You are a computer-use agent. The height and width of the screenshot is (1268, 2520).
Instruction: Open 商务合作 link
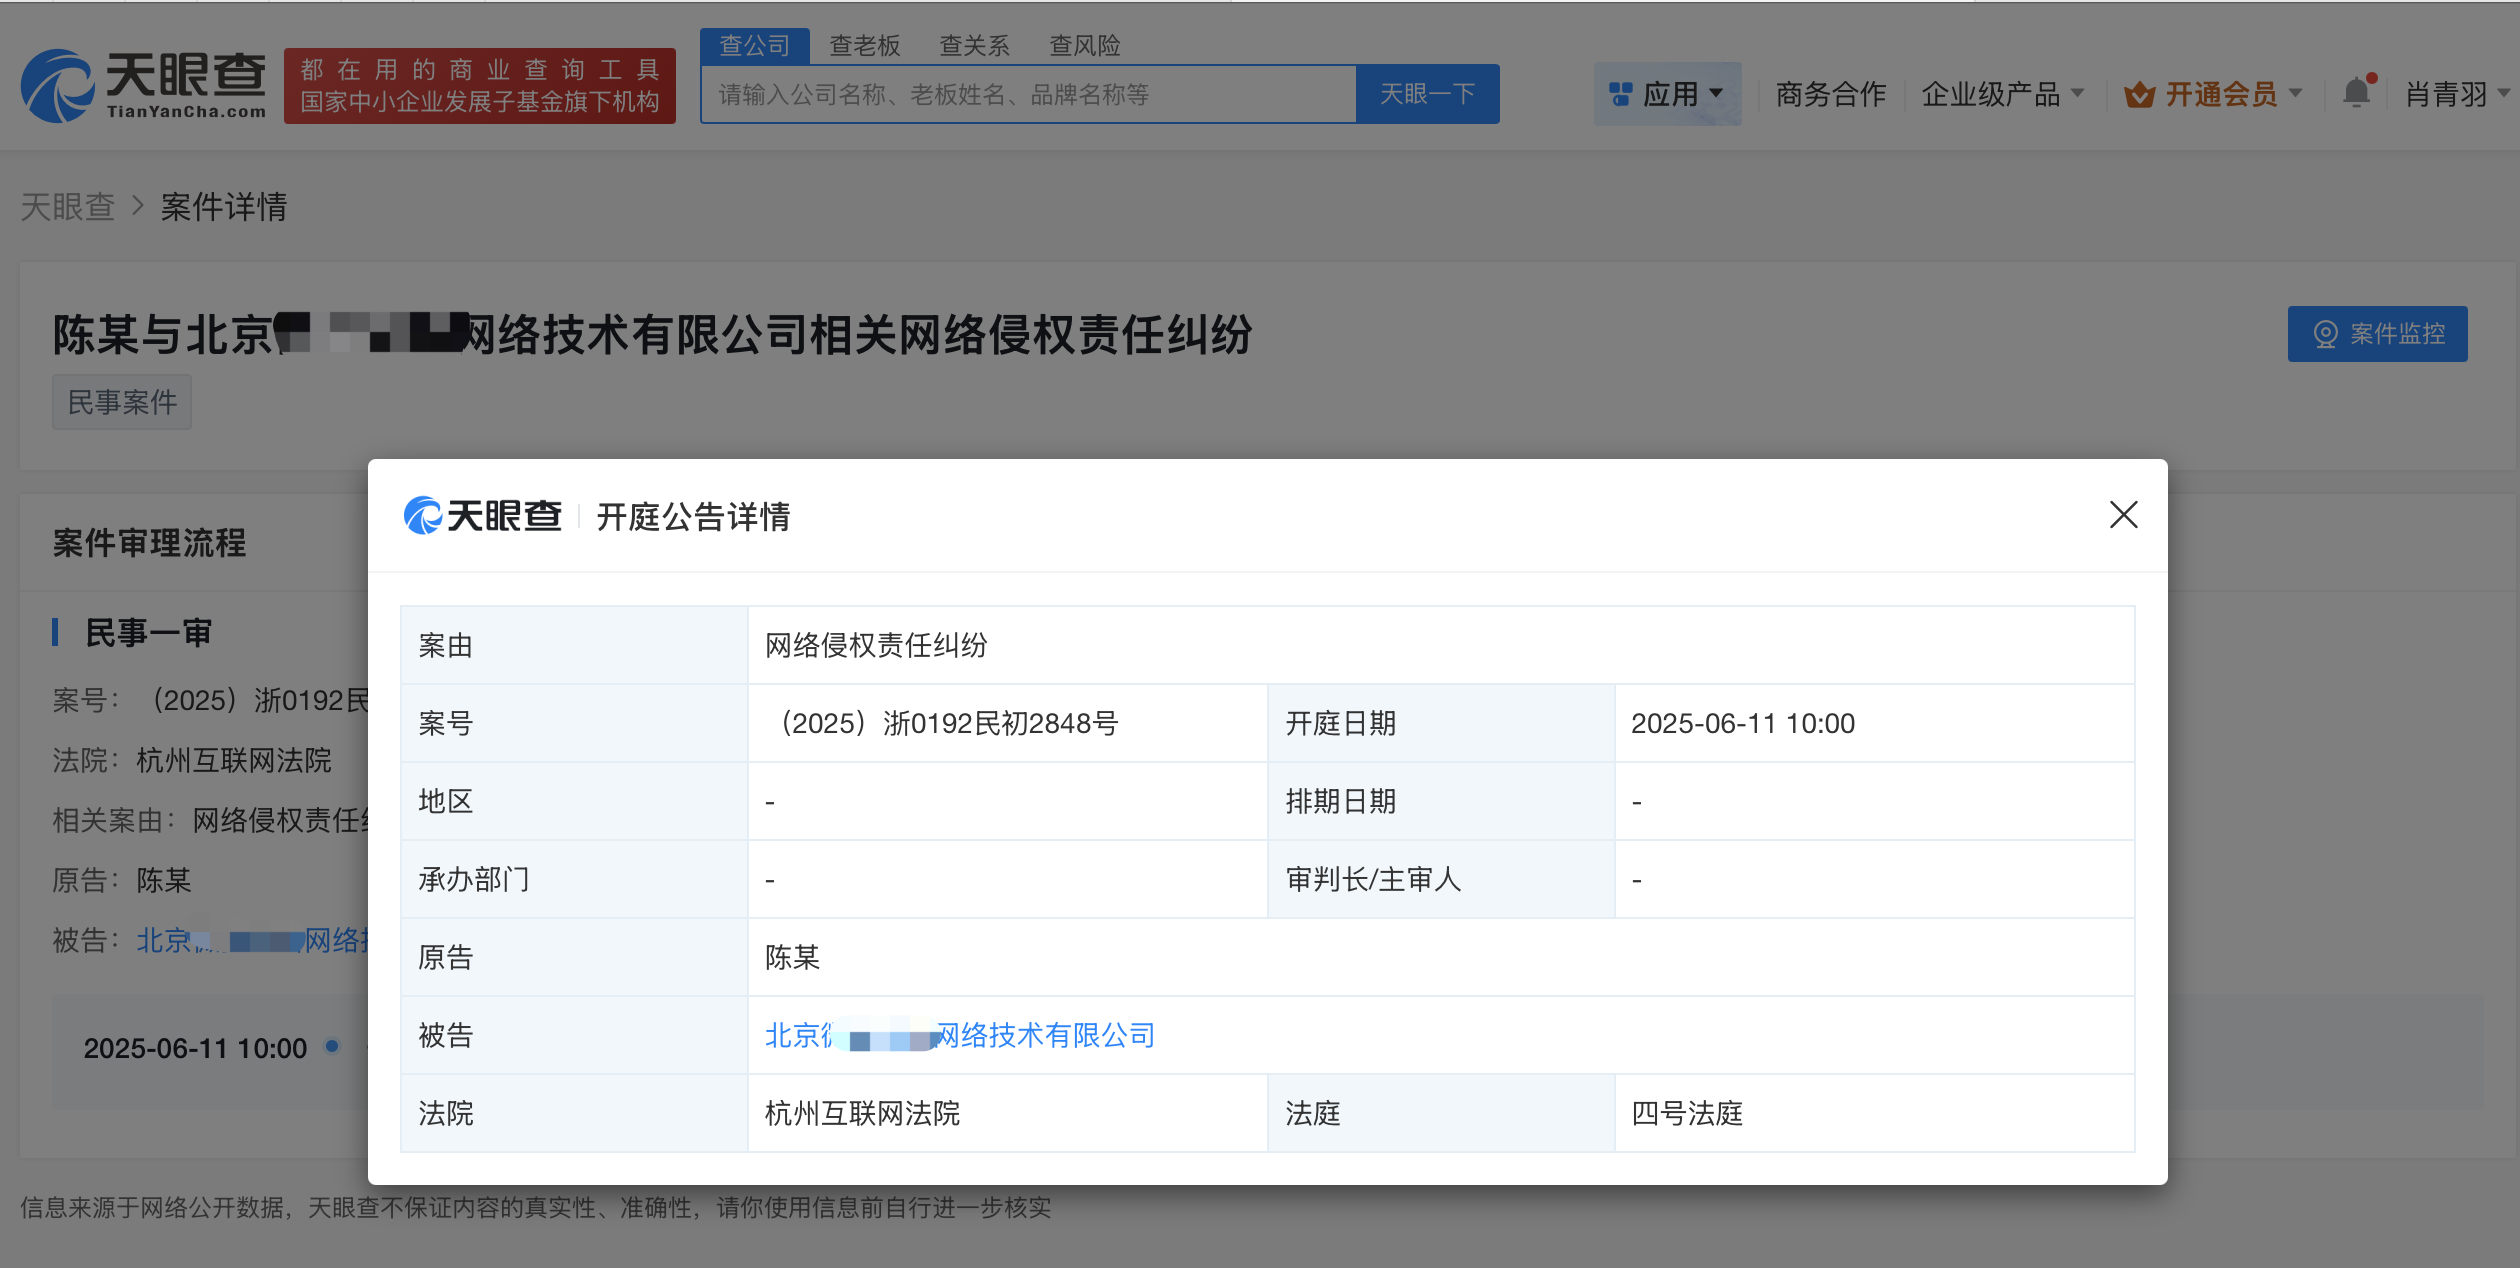(x=1830, y=94)
